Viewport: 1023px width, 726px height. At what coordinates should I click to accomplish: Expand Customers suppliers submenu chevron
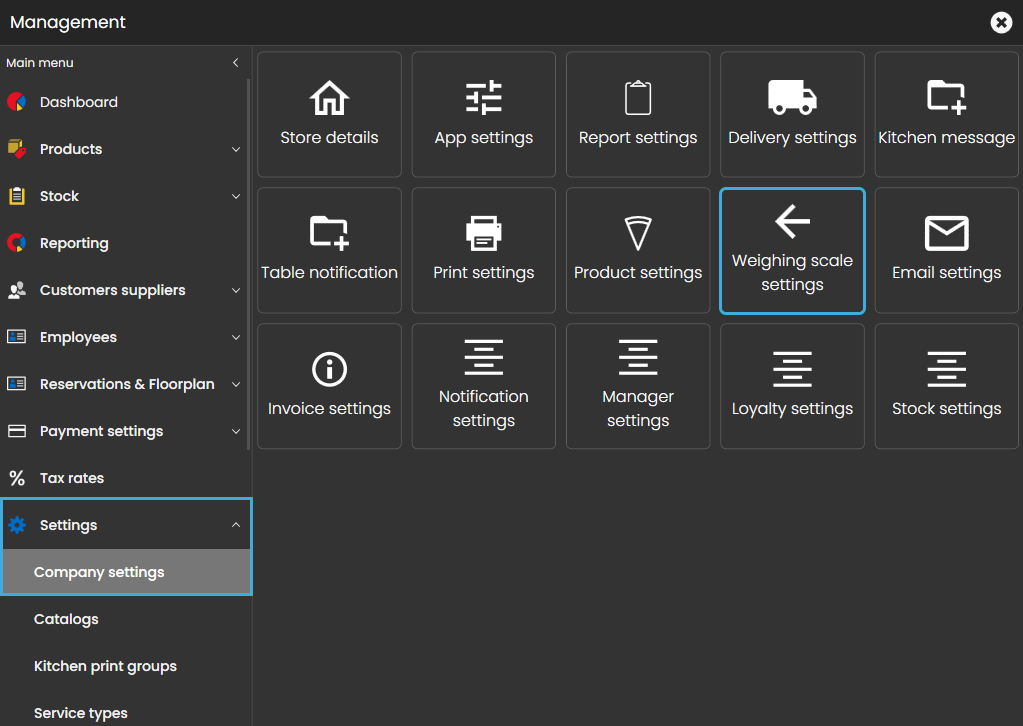coord(236,291)
